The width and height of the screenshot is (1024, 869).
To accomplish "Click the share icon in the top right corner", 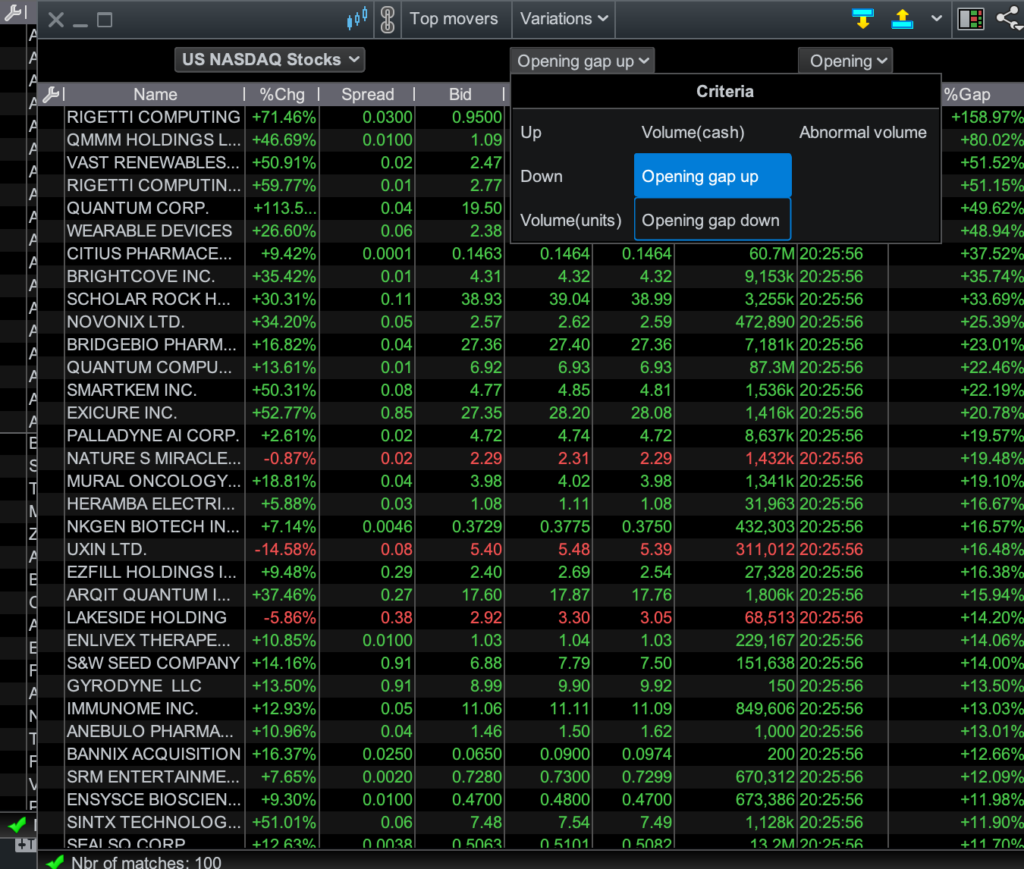I will [x=1010, y=18].
